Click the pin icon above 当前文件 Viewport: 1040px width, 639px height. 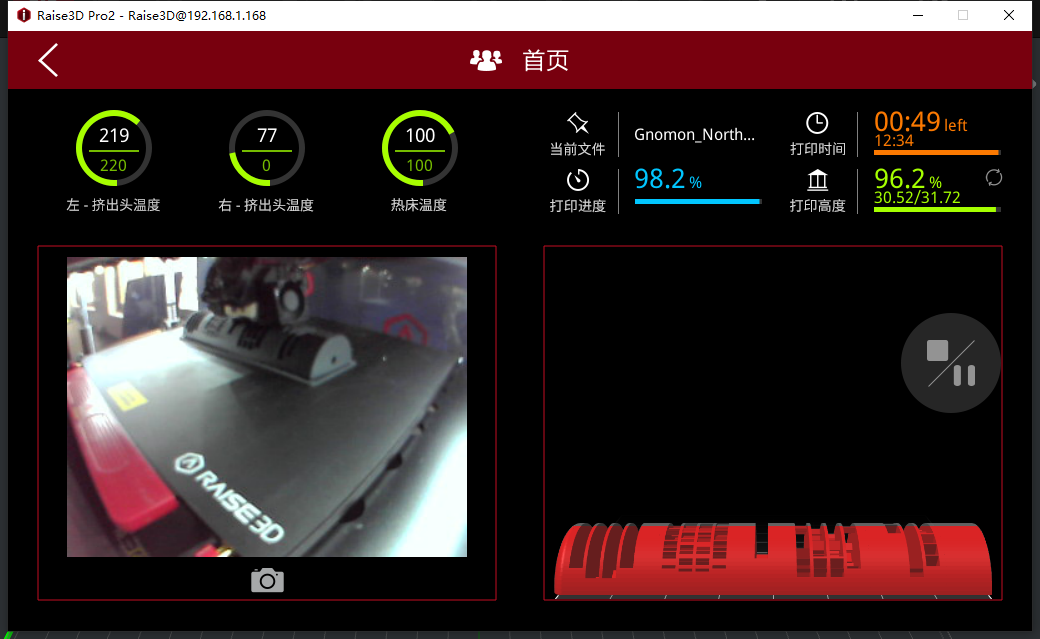577,123
